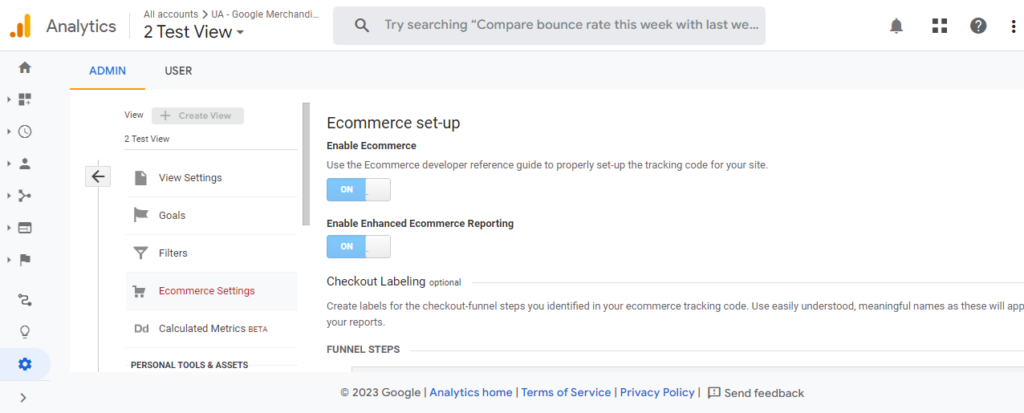Viewport: 1024px width, 413px height.
Task: Open the Attribution path icon
Action: click(x=25, y=300)
